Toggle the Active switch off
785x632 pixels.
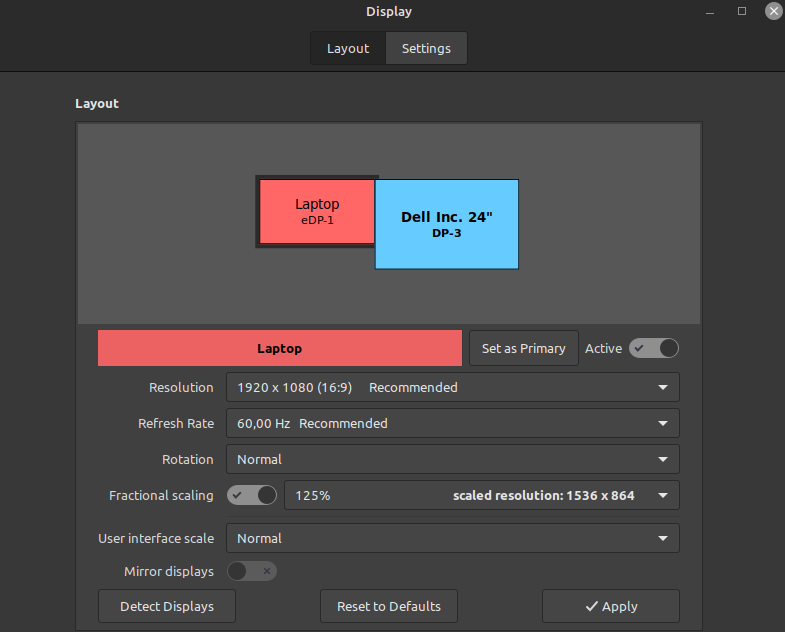tap(654, 348)
